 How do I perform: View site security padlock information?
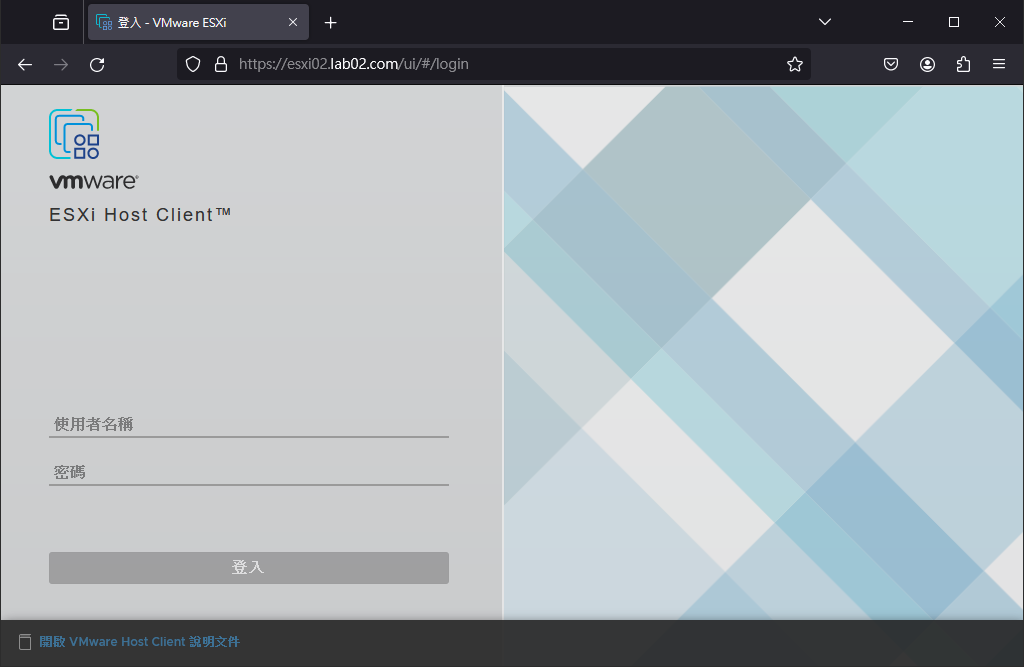[221, 64]
